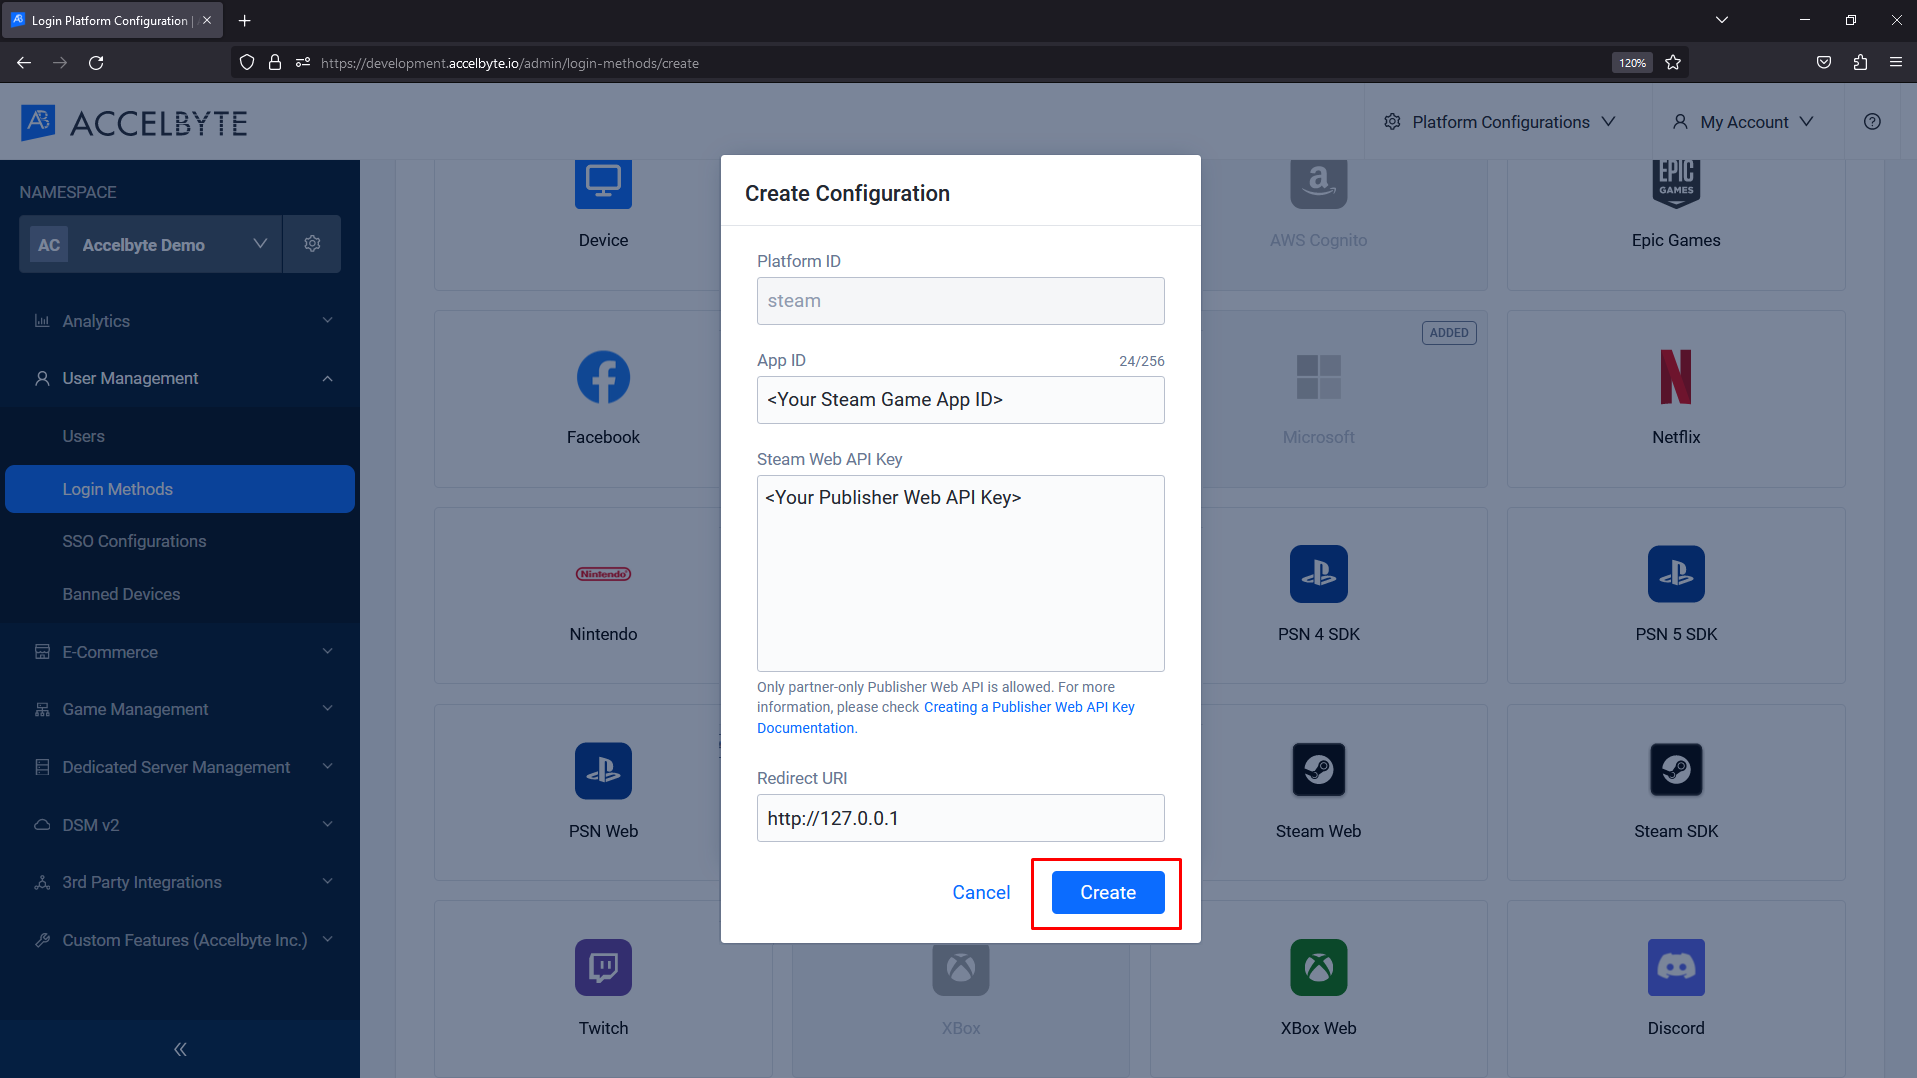Image resolution: width=1917 pixels, height=1078 pixels.
Task: Close the Login Platform Configuration tab
Action: click(x=207, y=20)
